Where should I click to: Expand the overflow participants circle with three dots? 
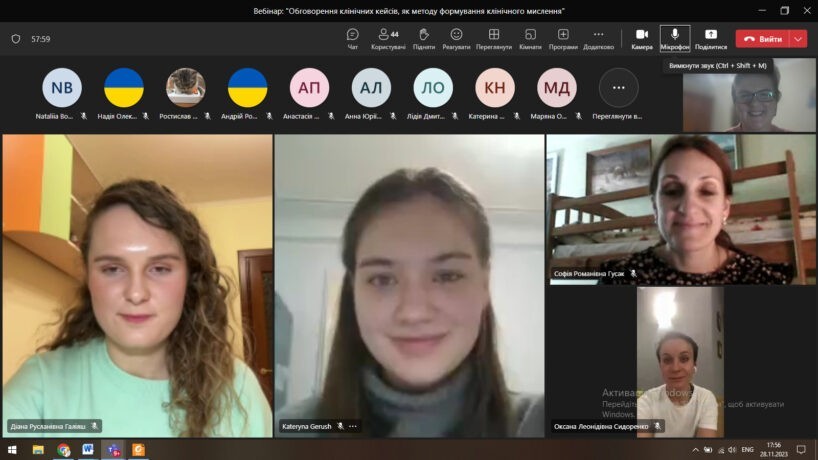(618, 88)
